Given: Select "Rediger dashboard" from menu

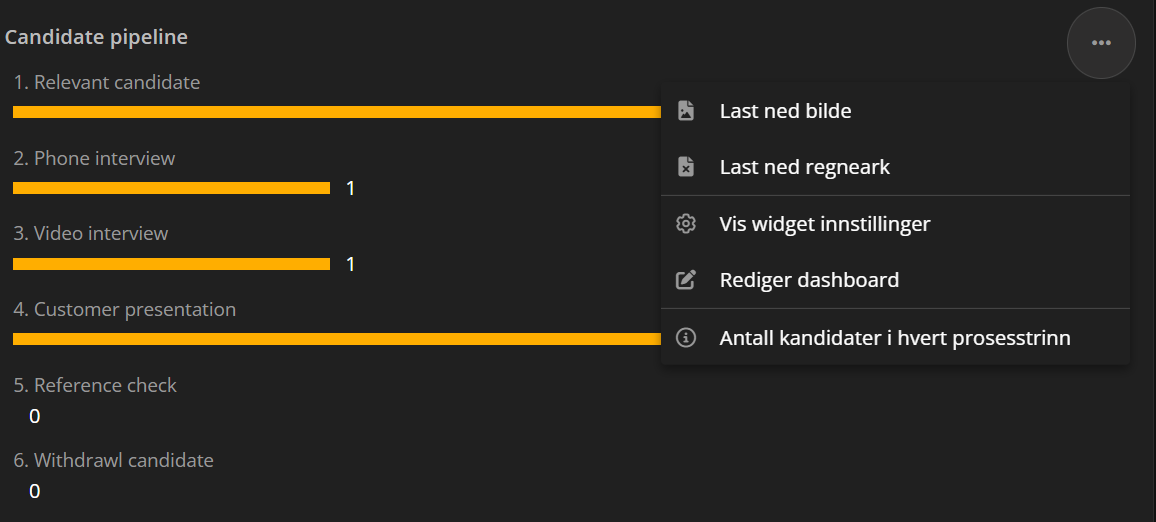Looking at the screenshot, I should (x=809, y=280).
